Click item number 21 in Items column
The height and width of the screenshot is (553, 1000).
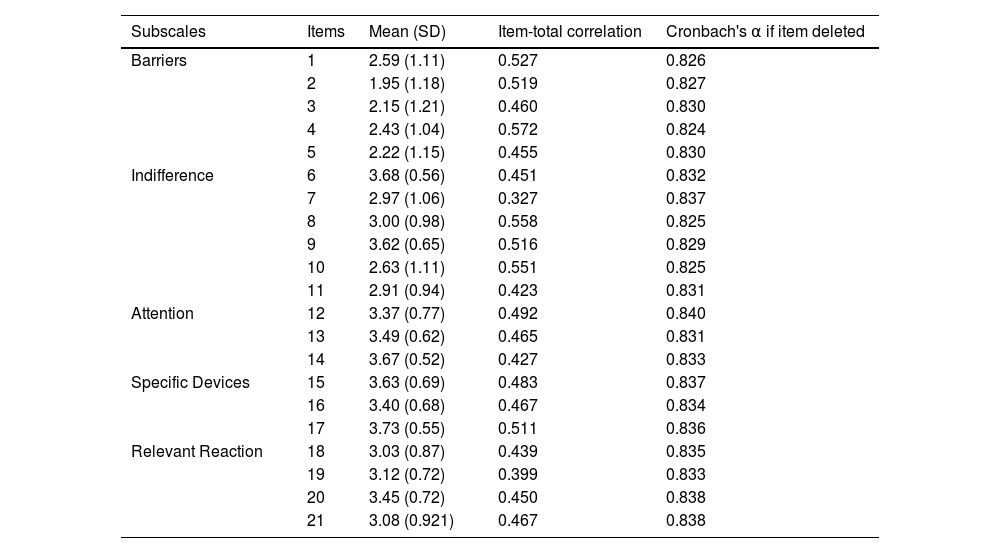click(x=315, y=521)
